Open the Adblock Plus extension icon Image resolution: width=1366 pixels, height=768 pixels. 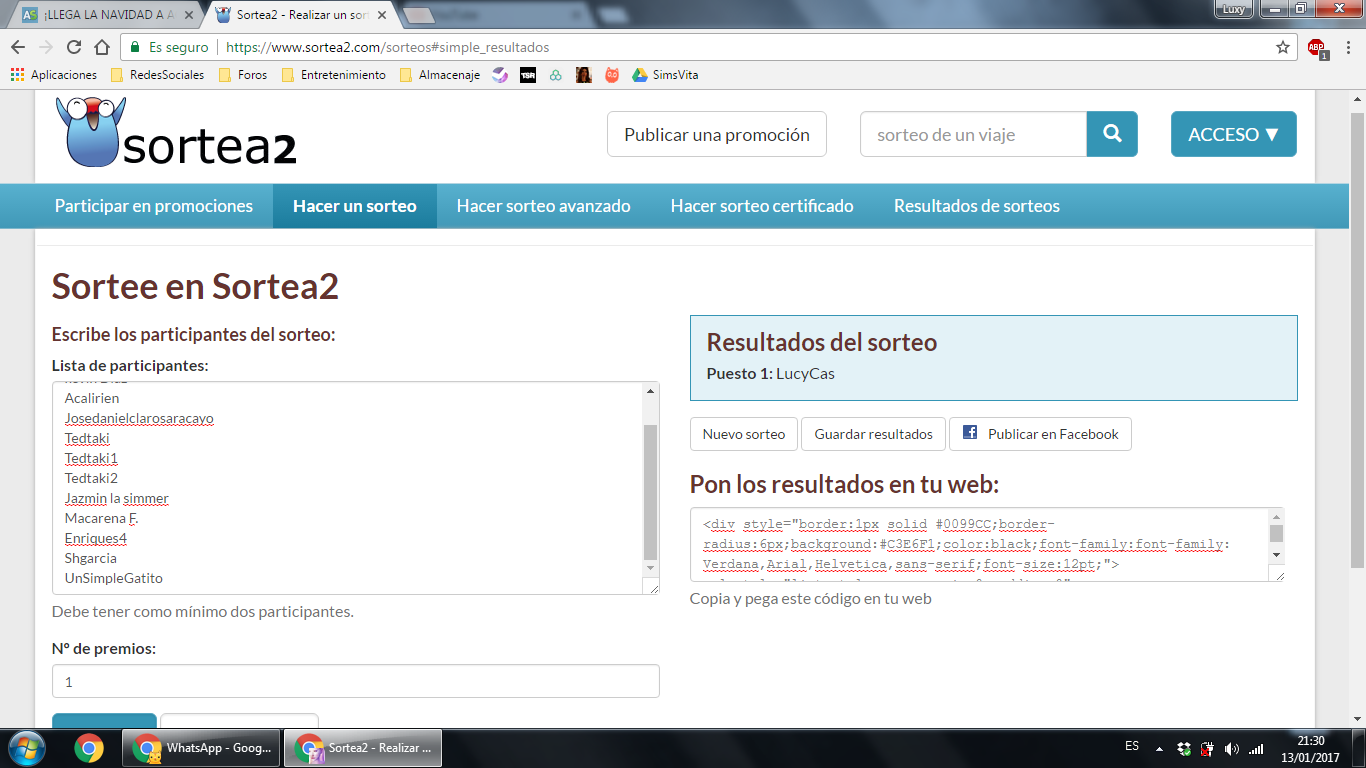tap(1316, 47)
